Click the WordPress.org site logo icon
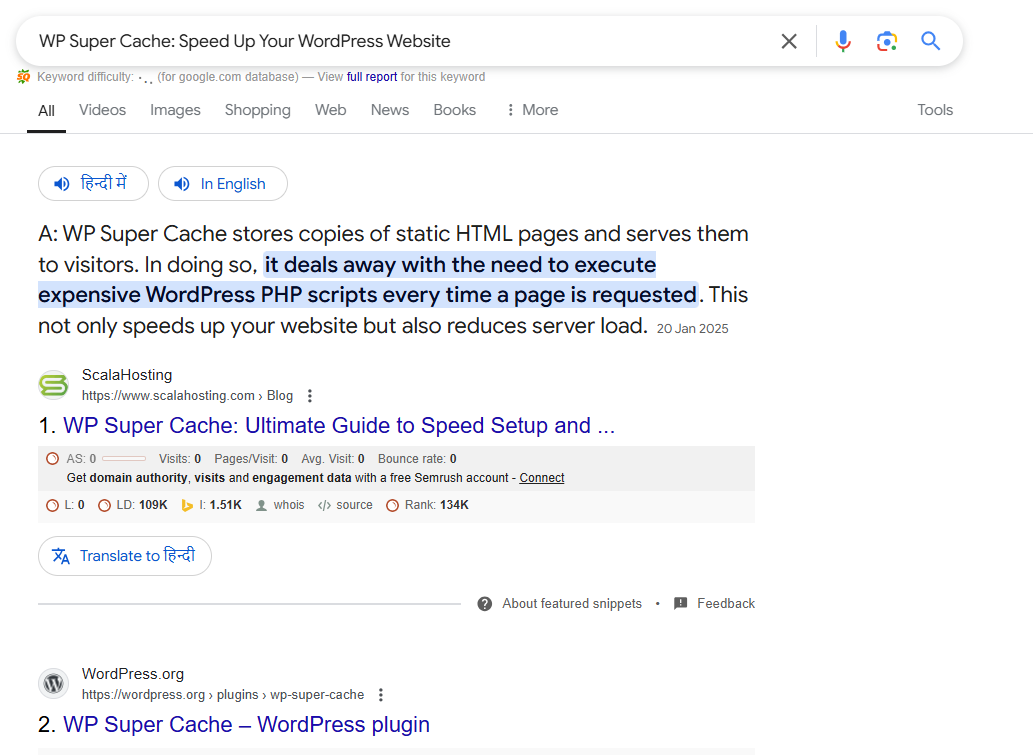This screenshot has height=755, width=1033. click(x=54, y=684)
